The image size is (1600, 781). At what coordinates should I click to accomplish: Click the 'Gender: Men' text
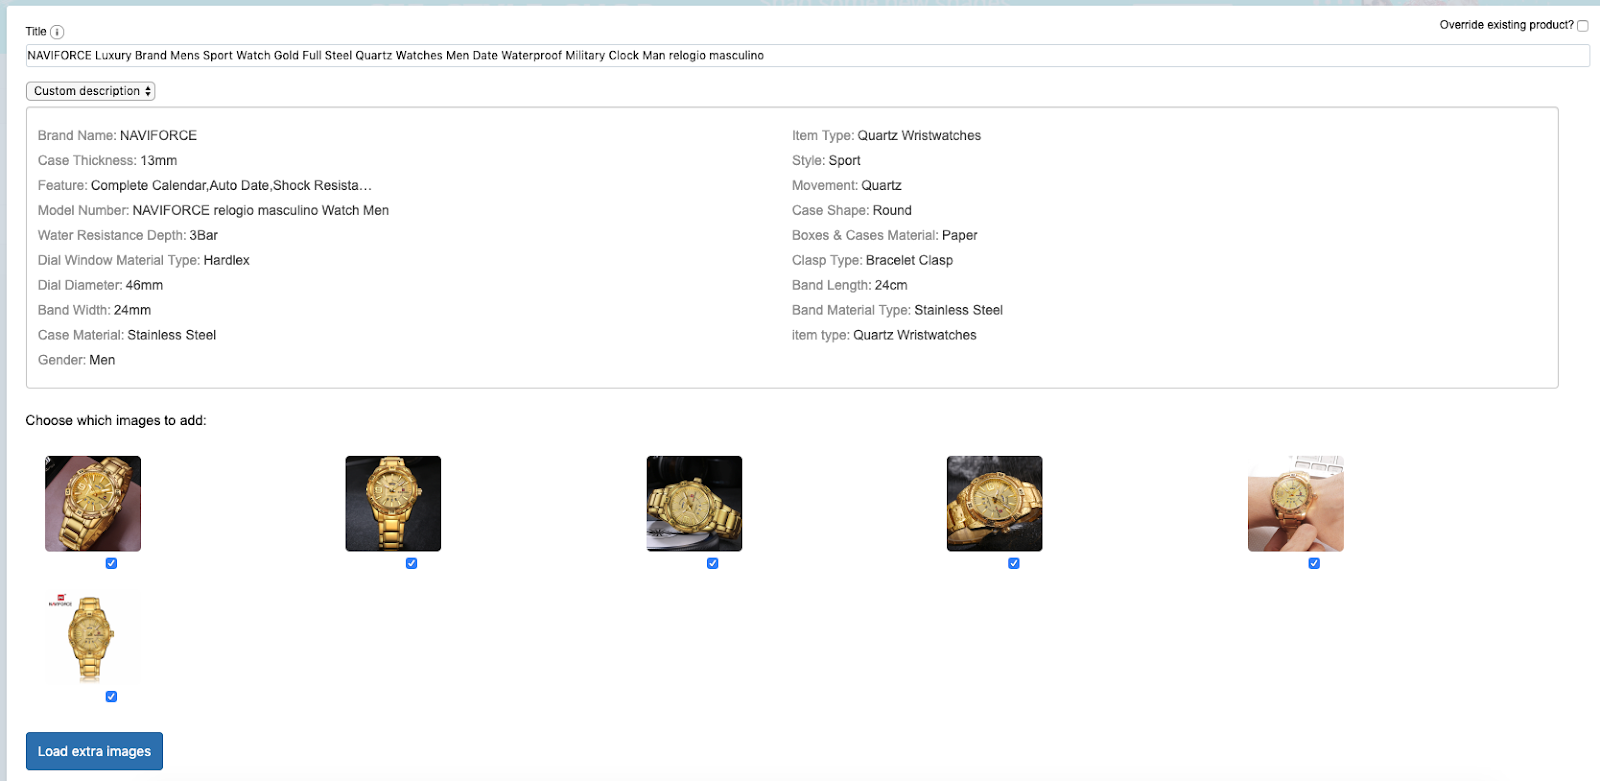[76, 361]
